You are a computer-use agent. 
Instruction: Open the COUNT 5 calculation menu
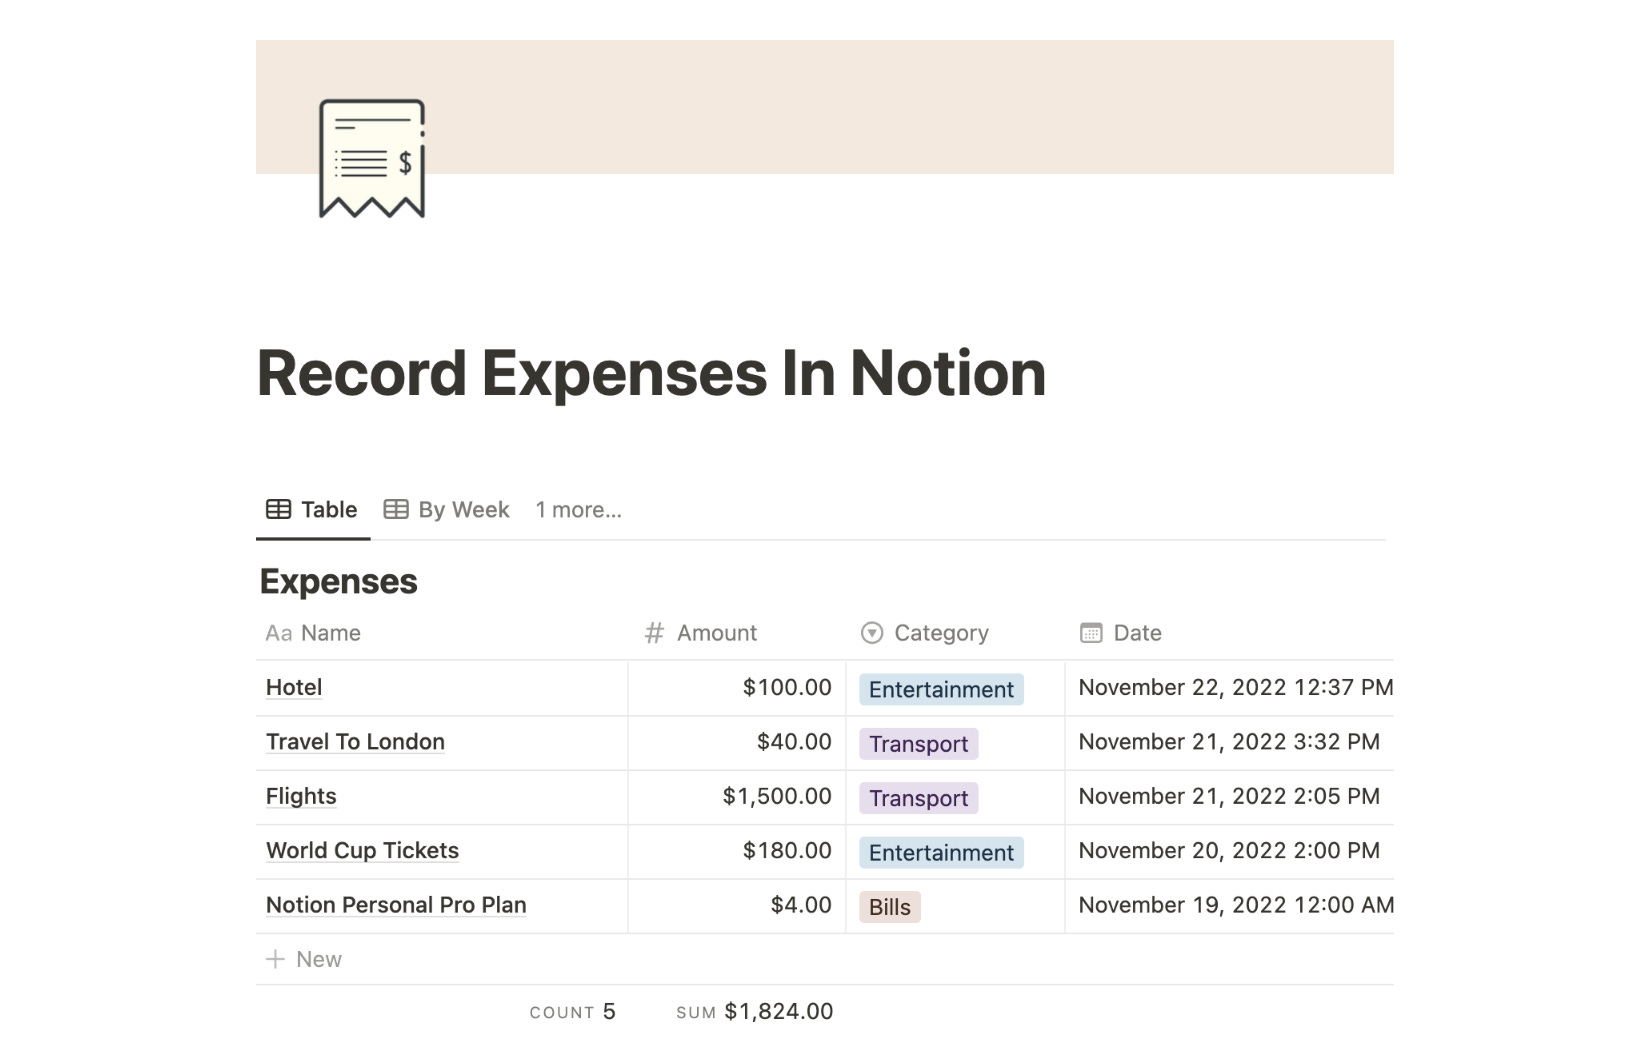point(572,1012)
